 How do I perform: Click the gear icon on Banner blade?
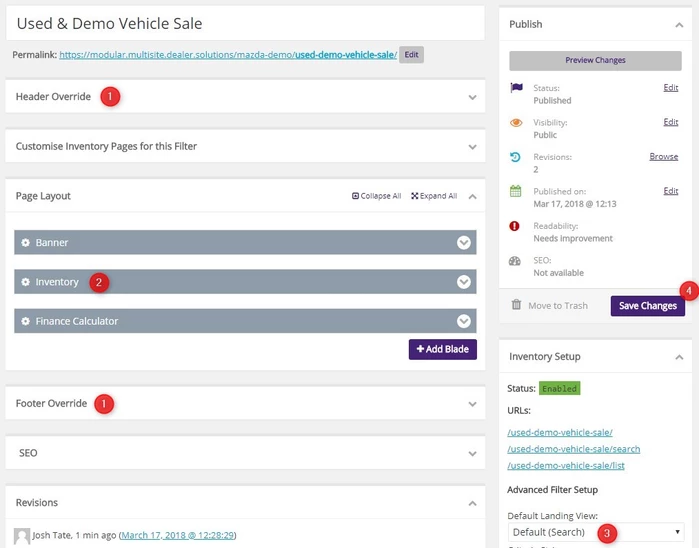[25, 243]
